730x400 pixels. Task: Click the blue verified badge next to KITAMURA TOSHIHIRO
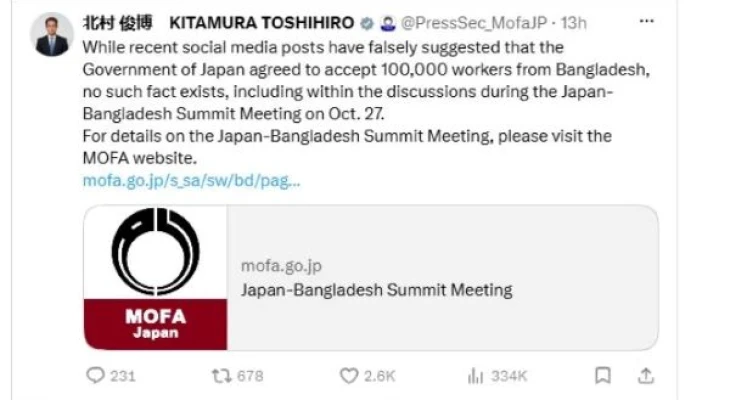(367, 23)
